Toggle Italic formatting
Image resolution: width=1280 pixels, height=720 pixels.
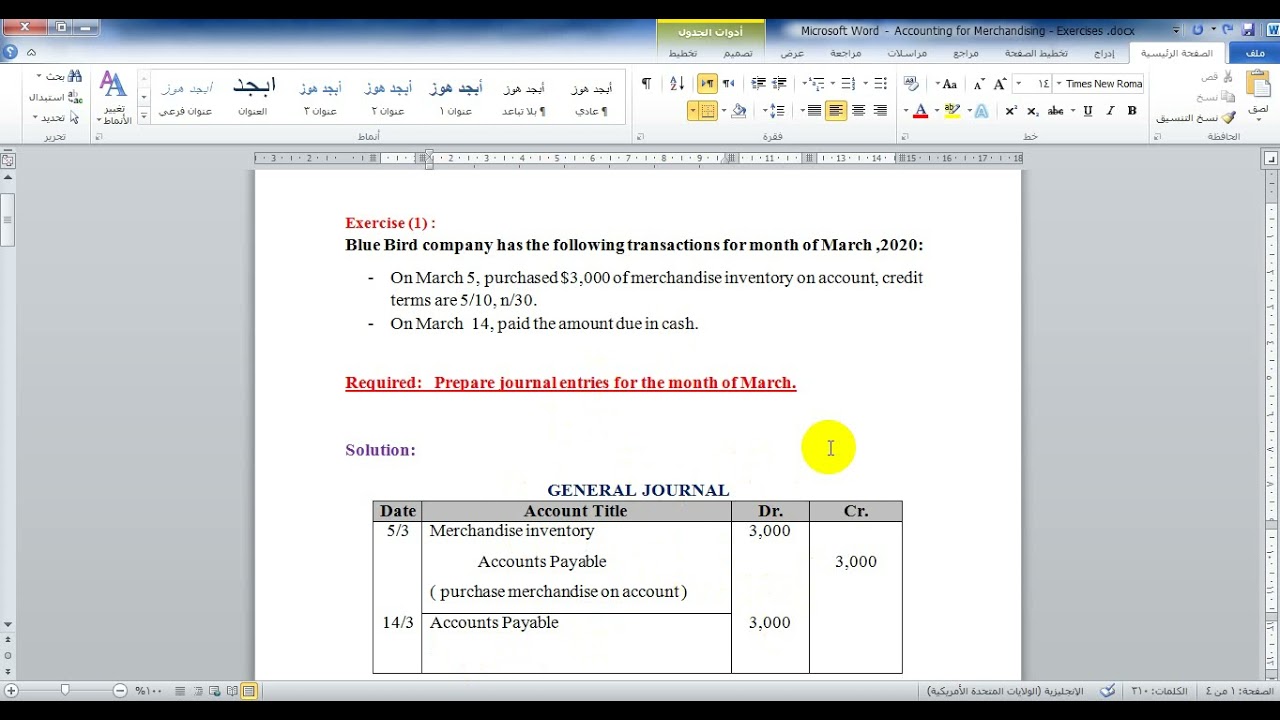pyautogui.click(x=1110, y=111)
